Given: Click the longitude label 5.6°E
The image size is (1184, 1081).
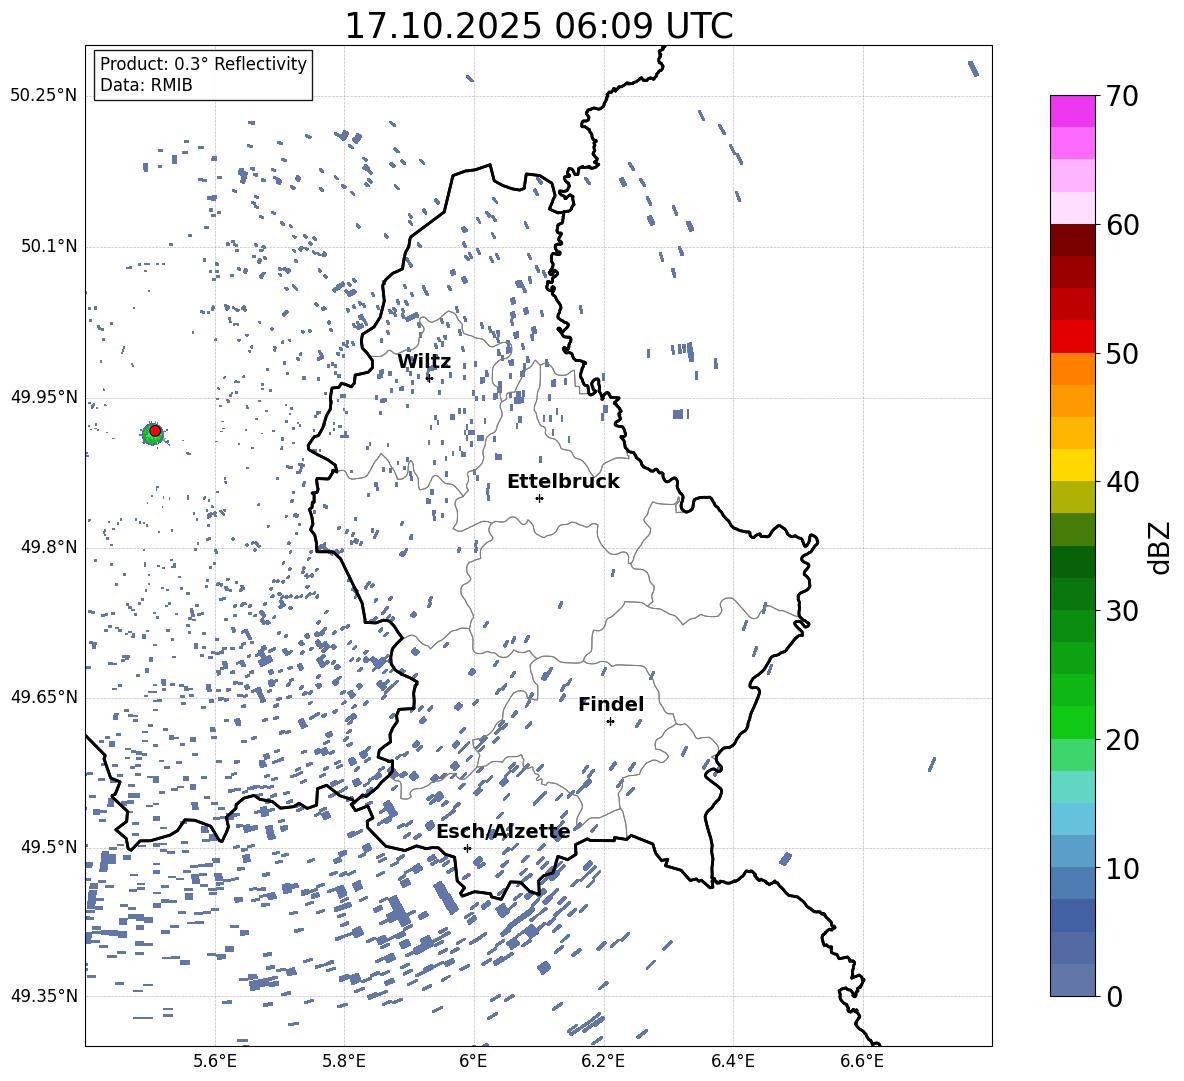Looking at the screenshot, I should (215, 1061).
